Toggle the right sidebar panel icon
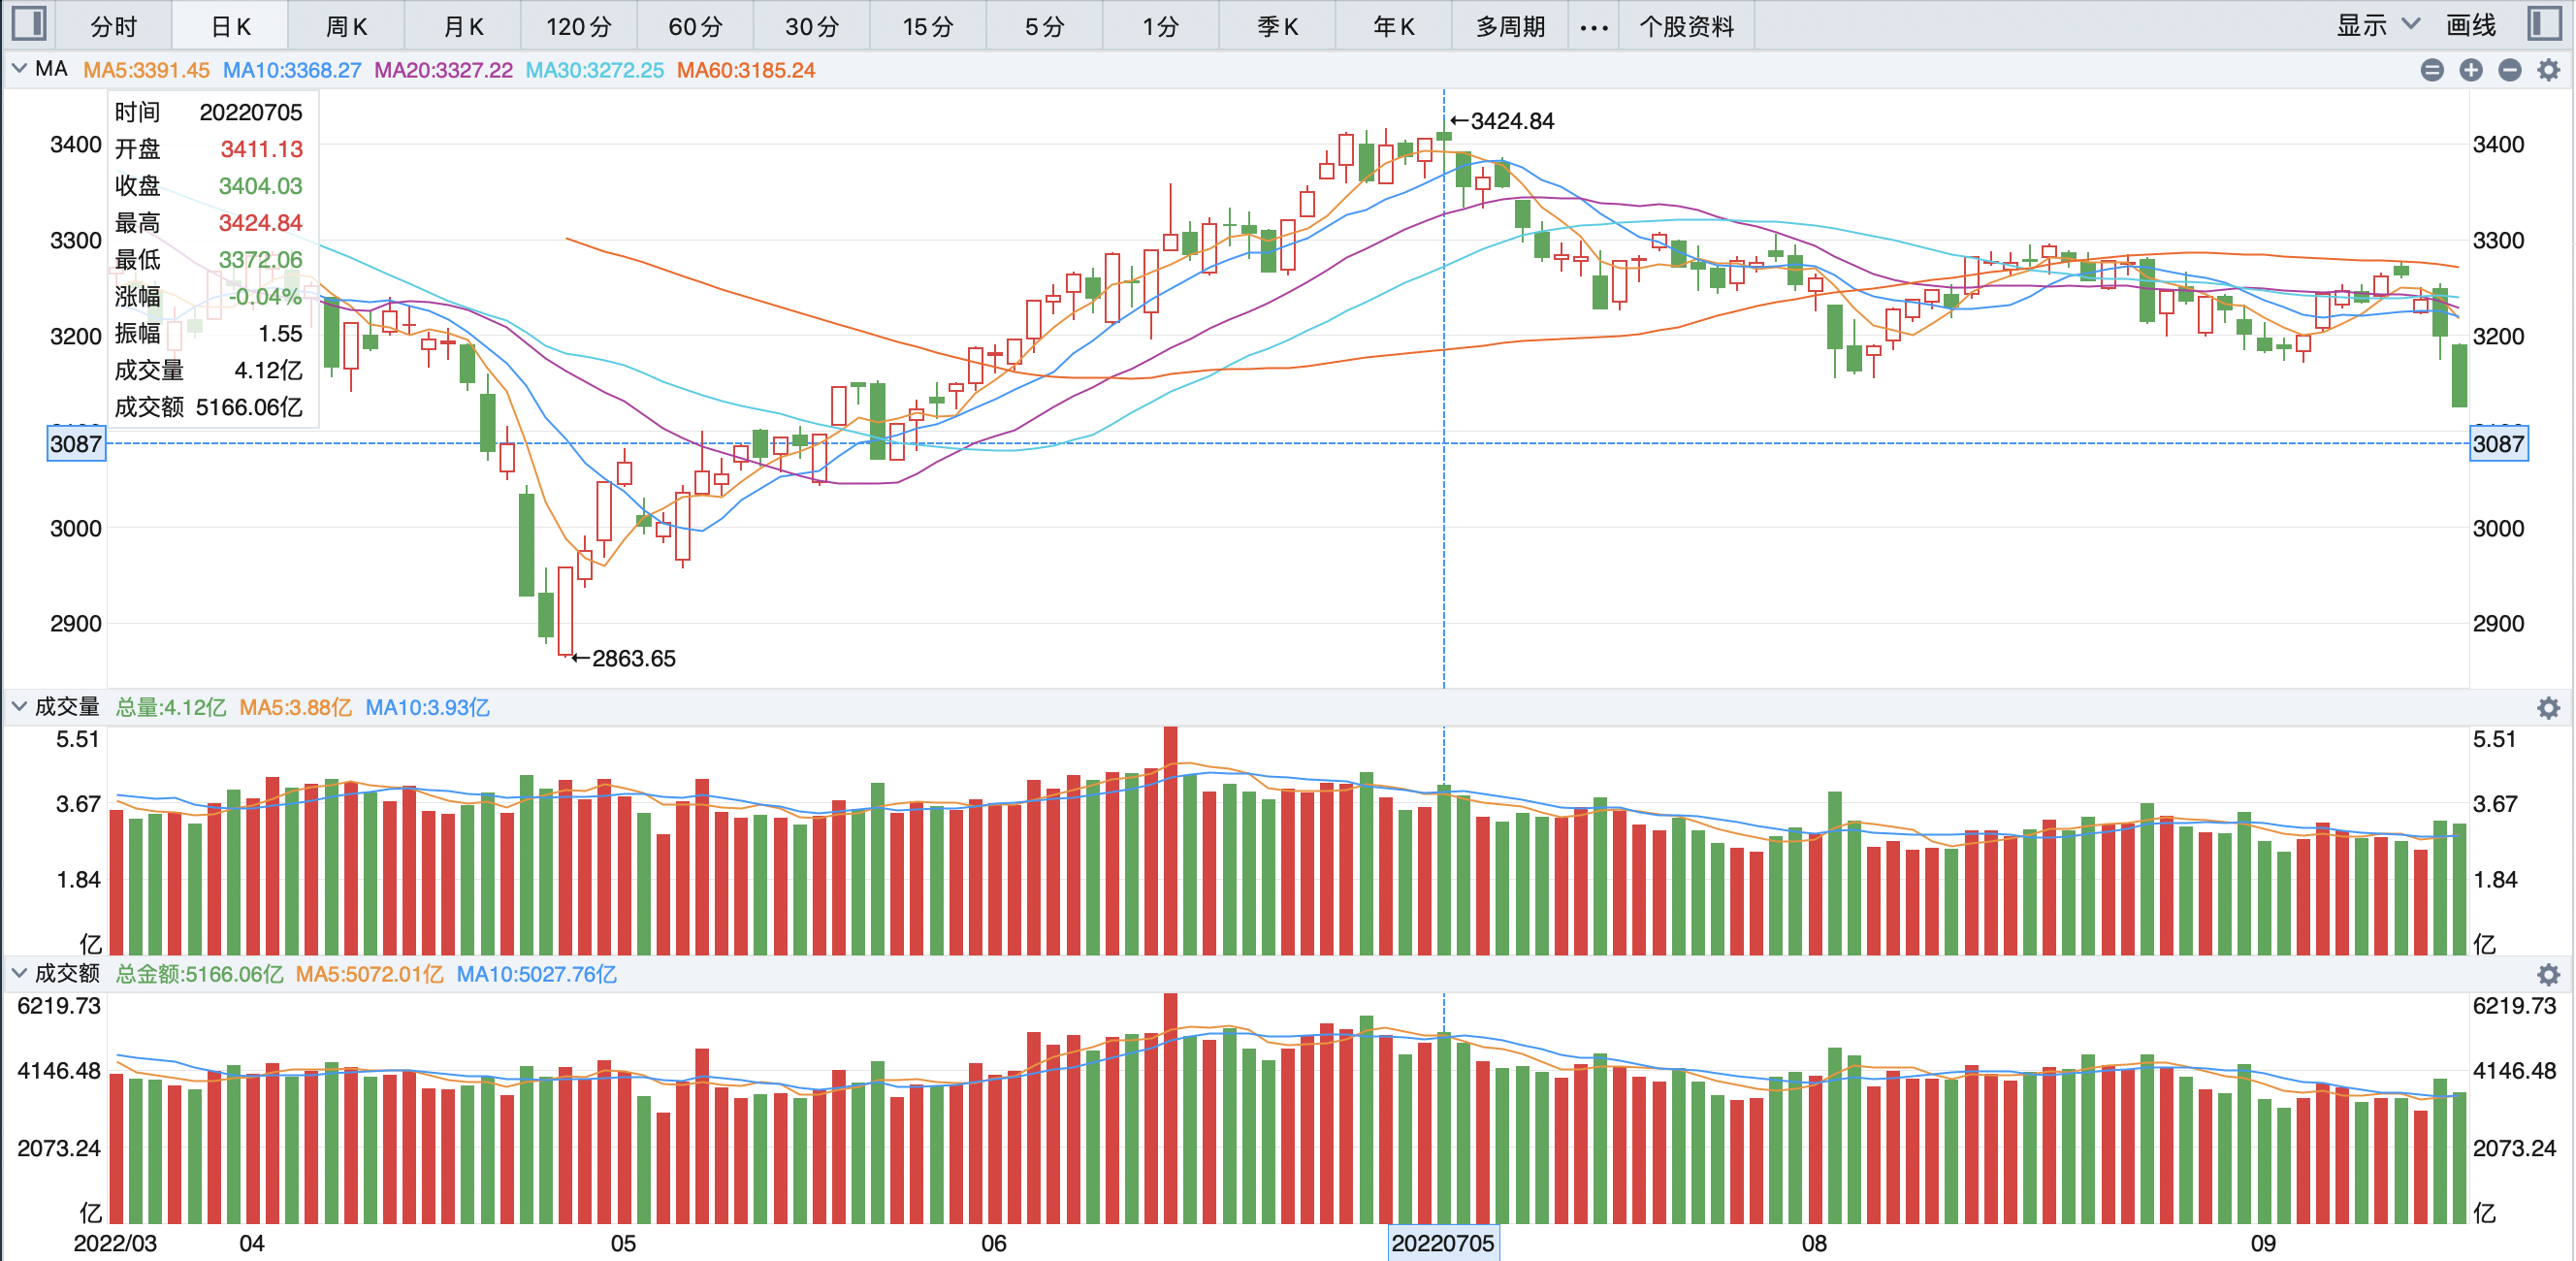Viewport: 2576px width, 1261px height. 2543,23
